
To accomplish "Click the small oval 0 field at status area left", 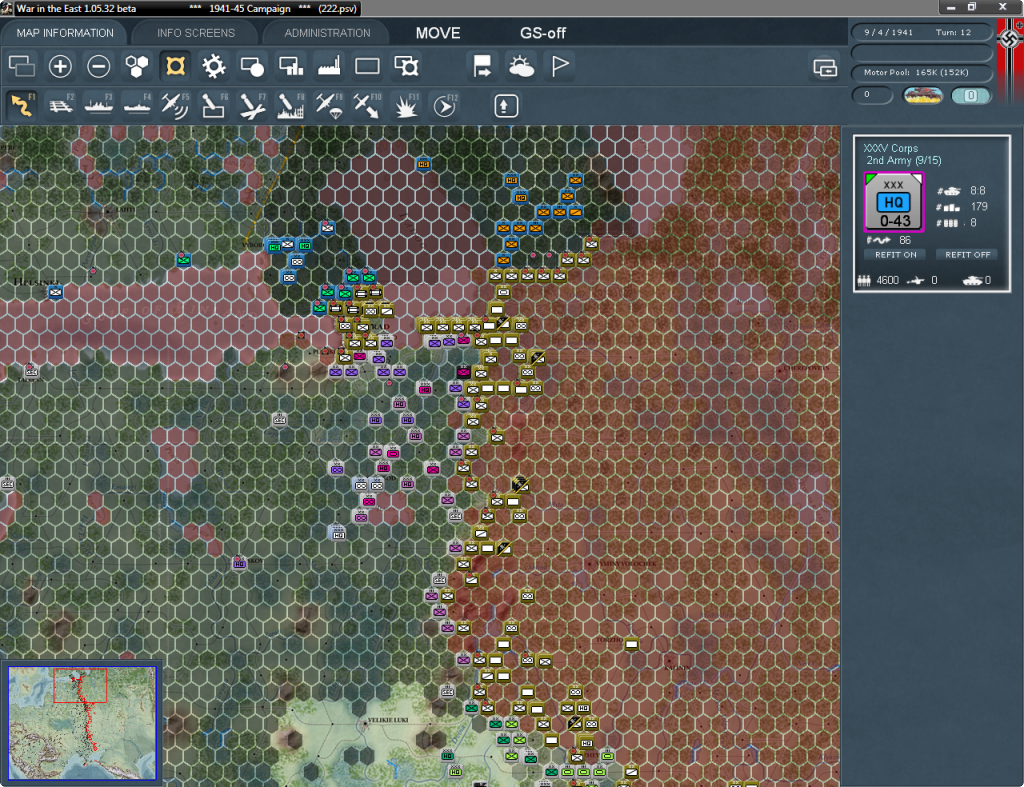I will 872,95.
